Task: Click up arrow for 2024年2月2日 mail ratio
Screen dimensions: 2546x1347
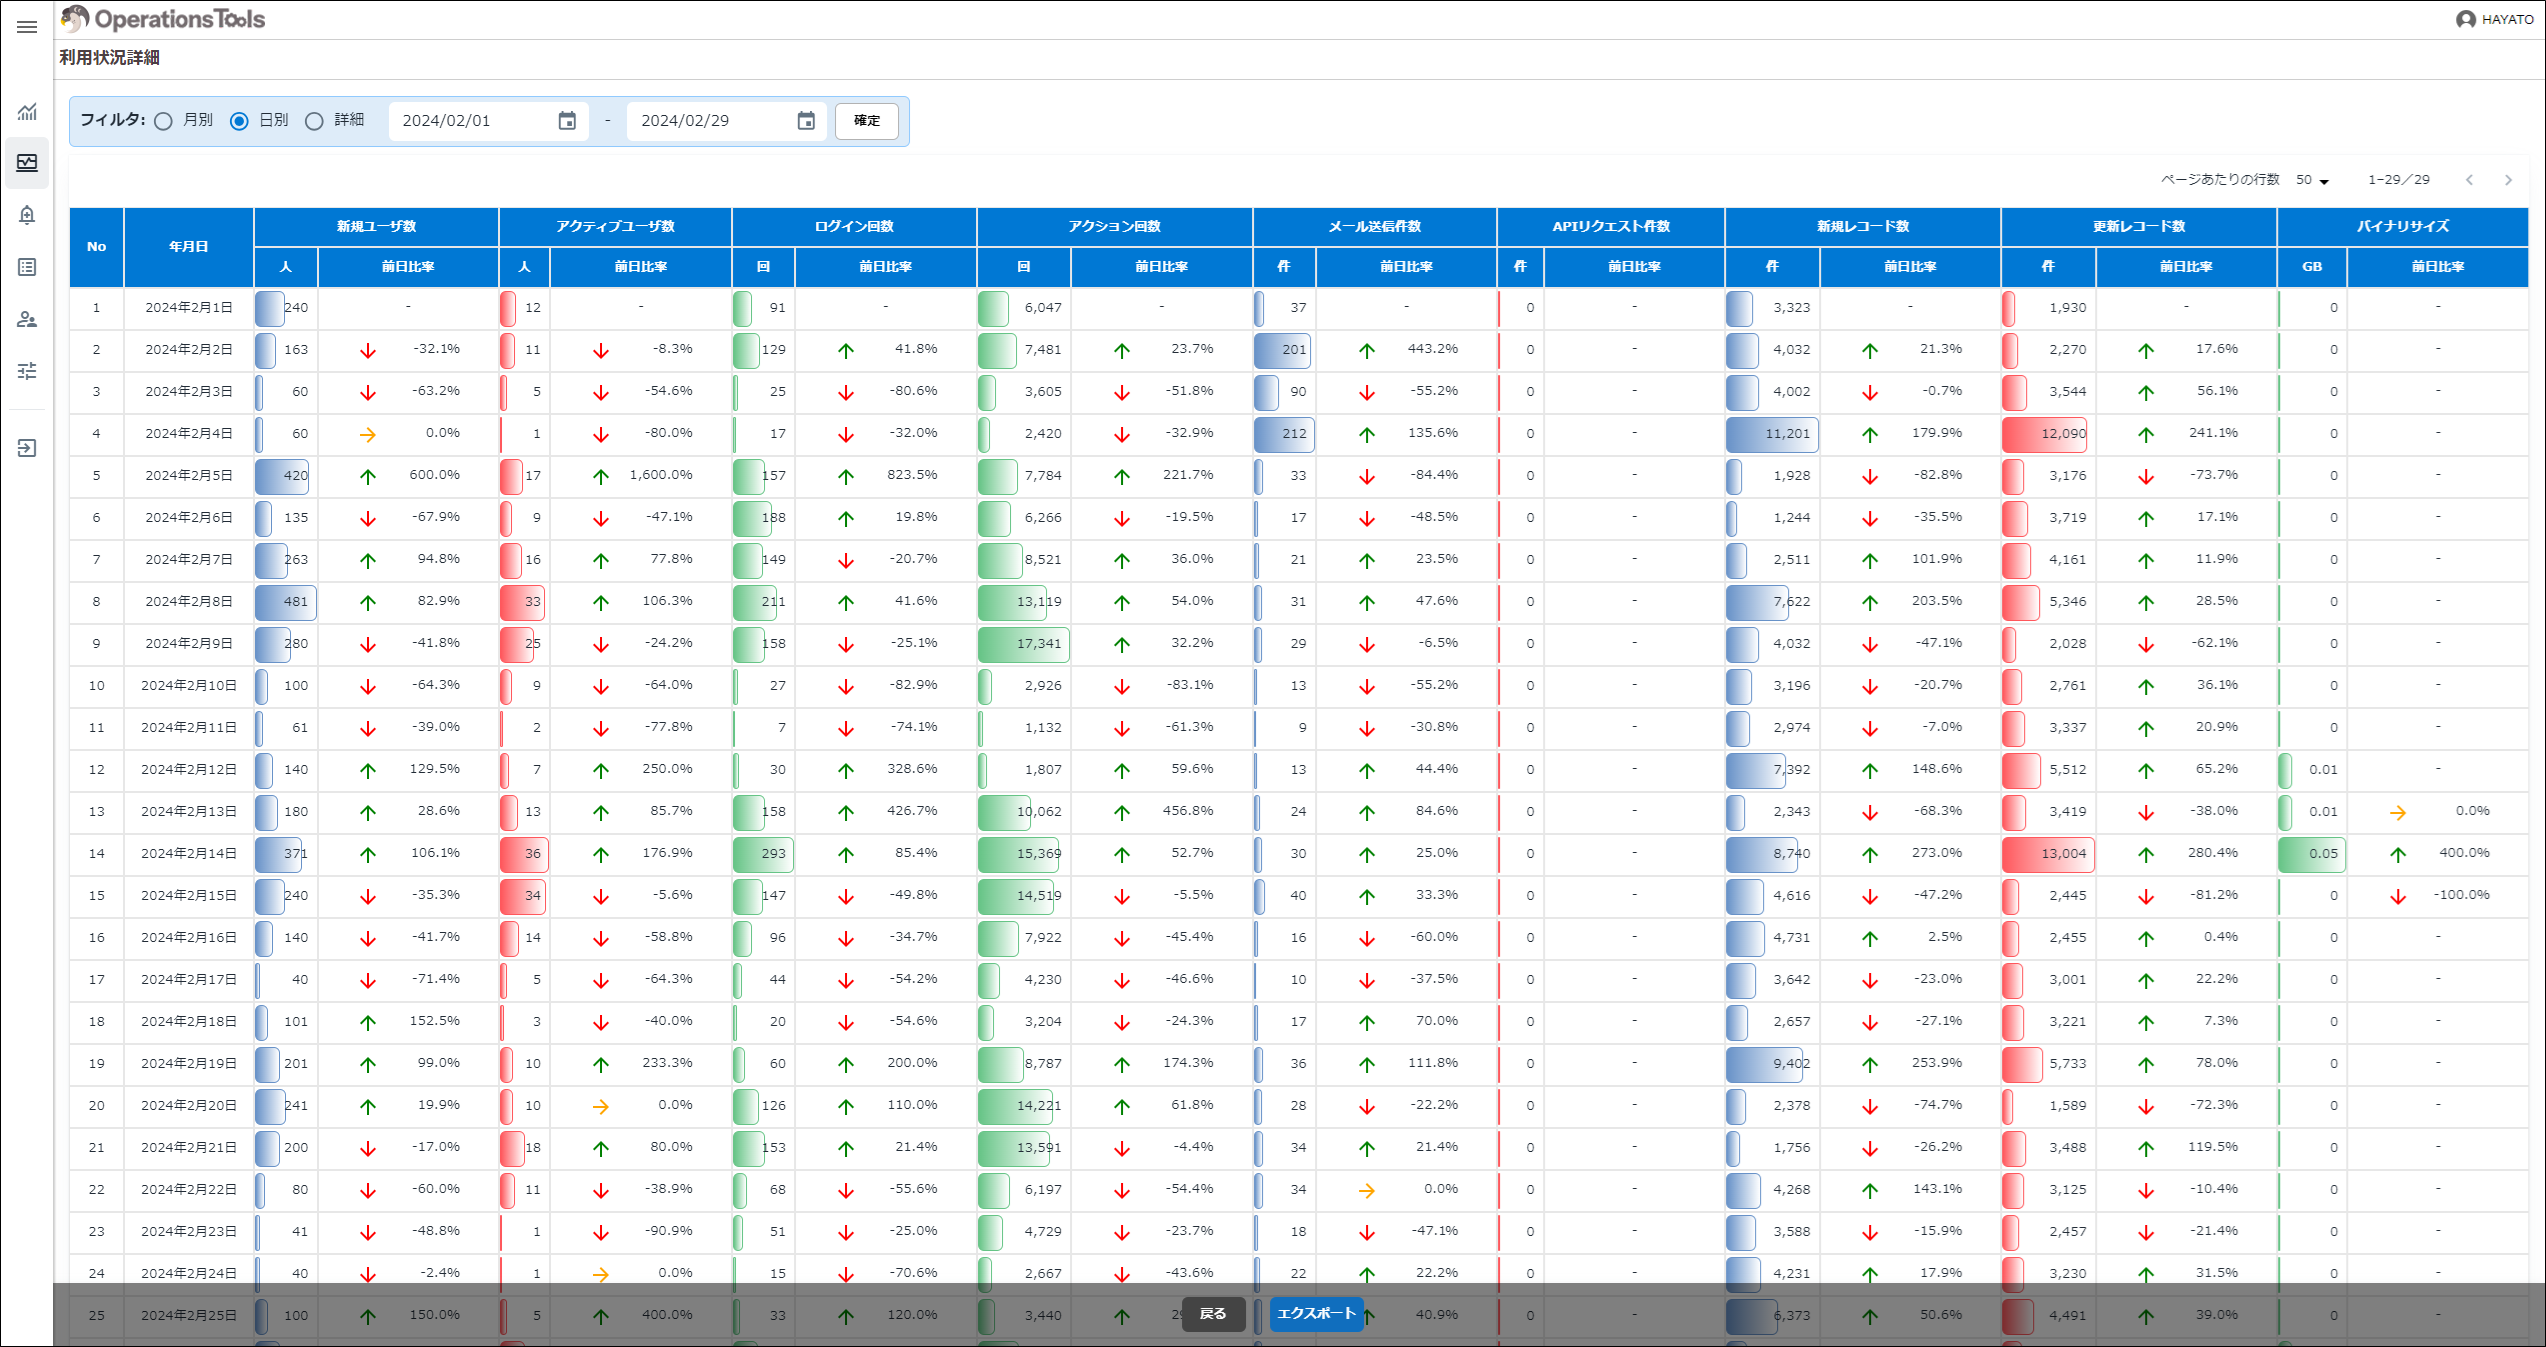Action: coord(1367,351)
